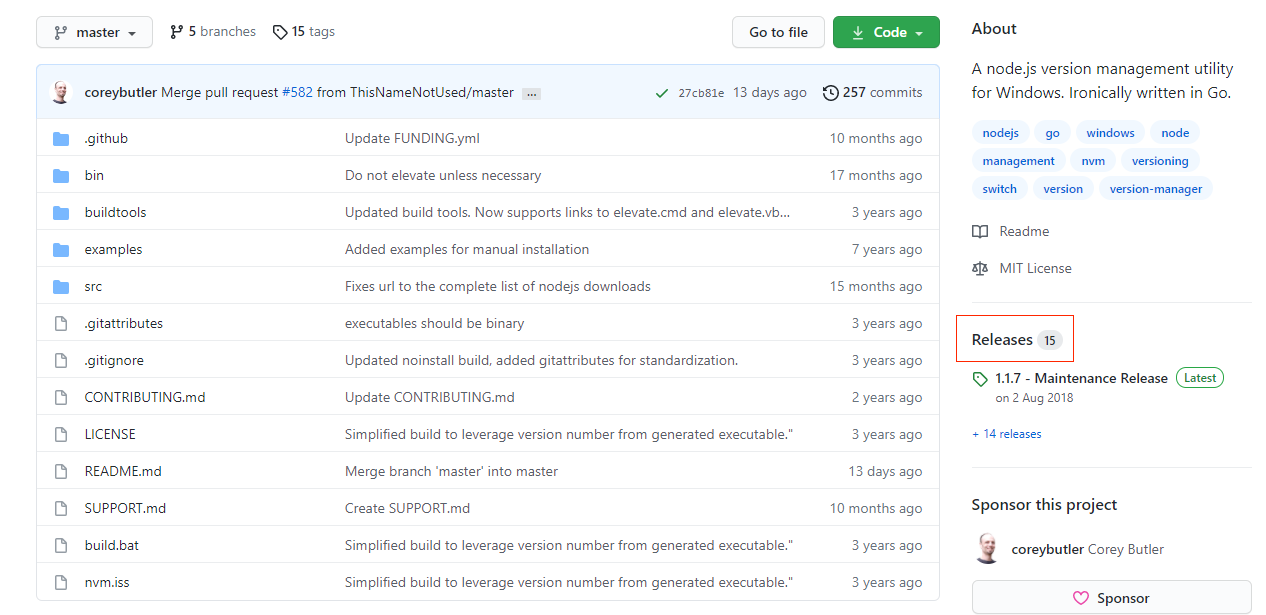Click the build.bat file icon
Image resolution: width=1266 pixels, height=615 pixels.
(x=61, y=546)
